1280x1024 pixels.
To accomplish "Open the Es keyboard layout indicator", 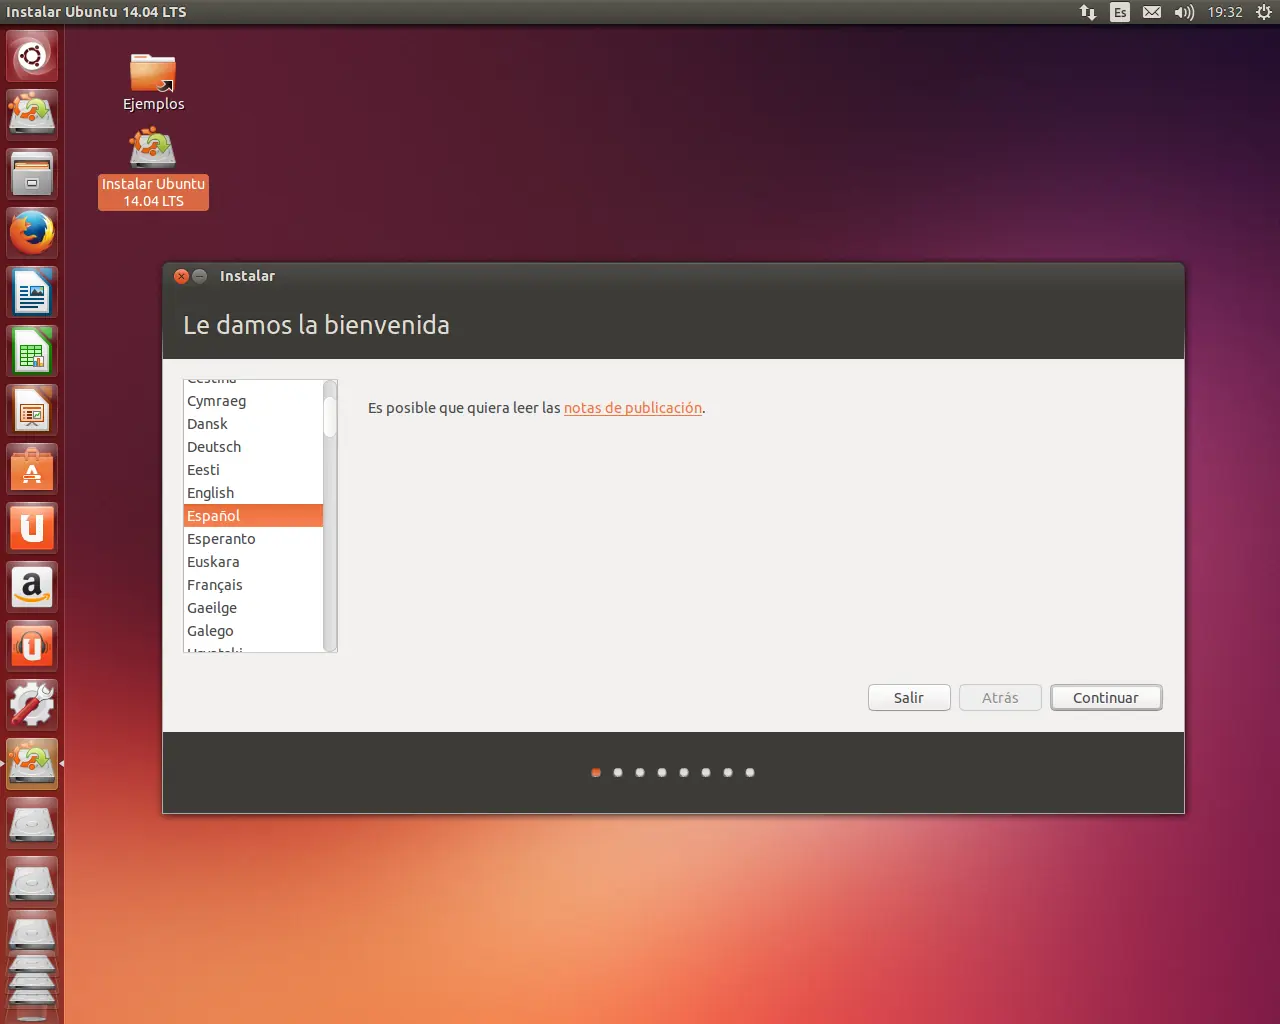I will pos(1120,12).
